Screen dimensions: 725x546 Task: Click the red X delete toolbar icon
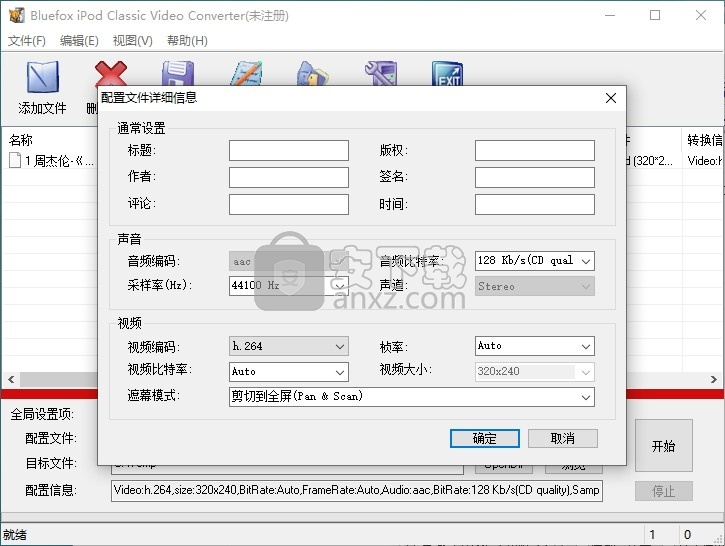[x=110, y=74]
